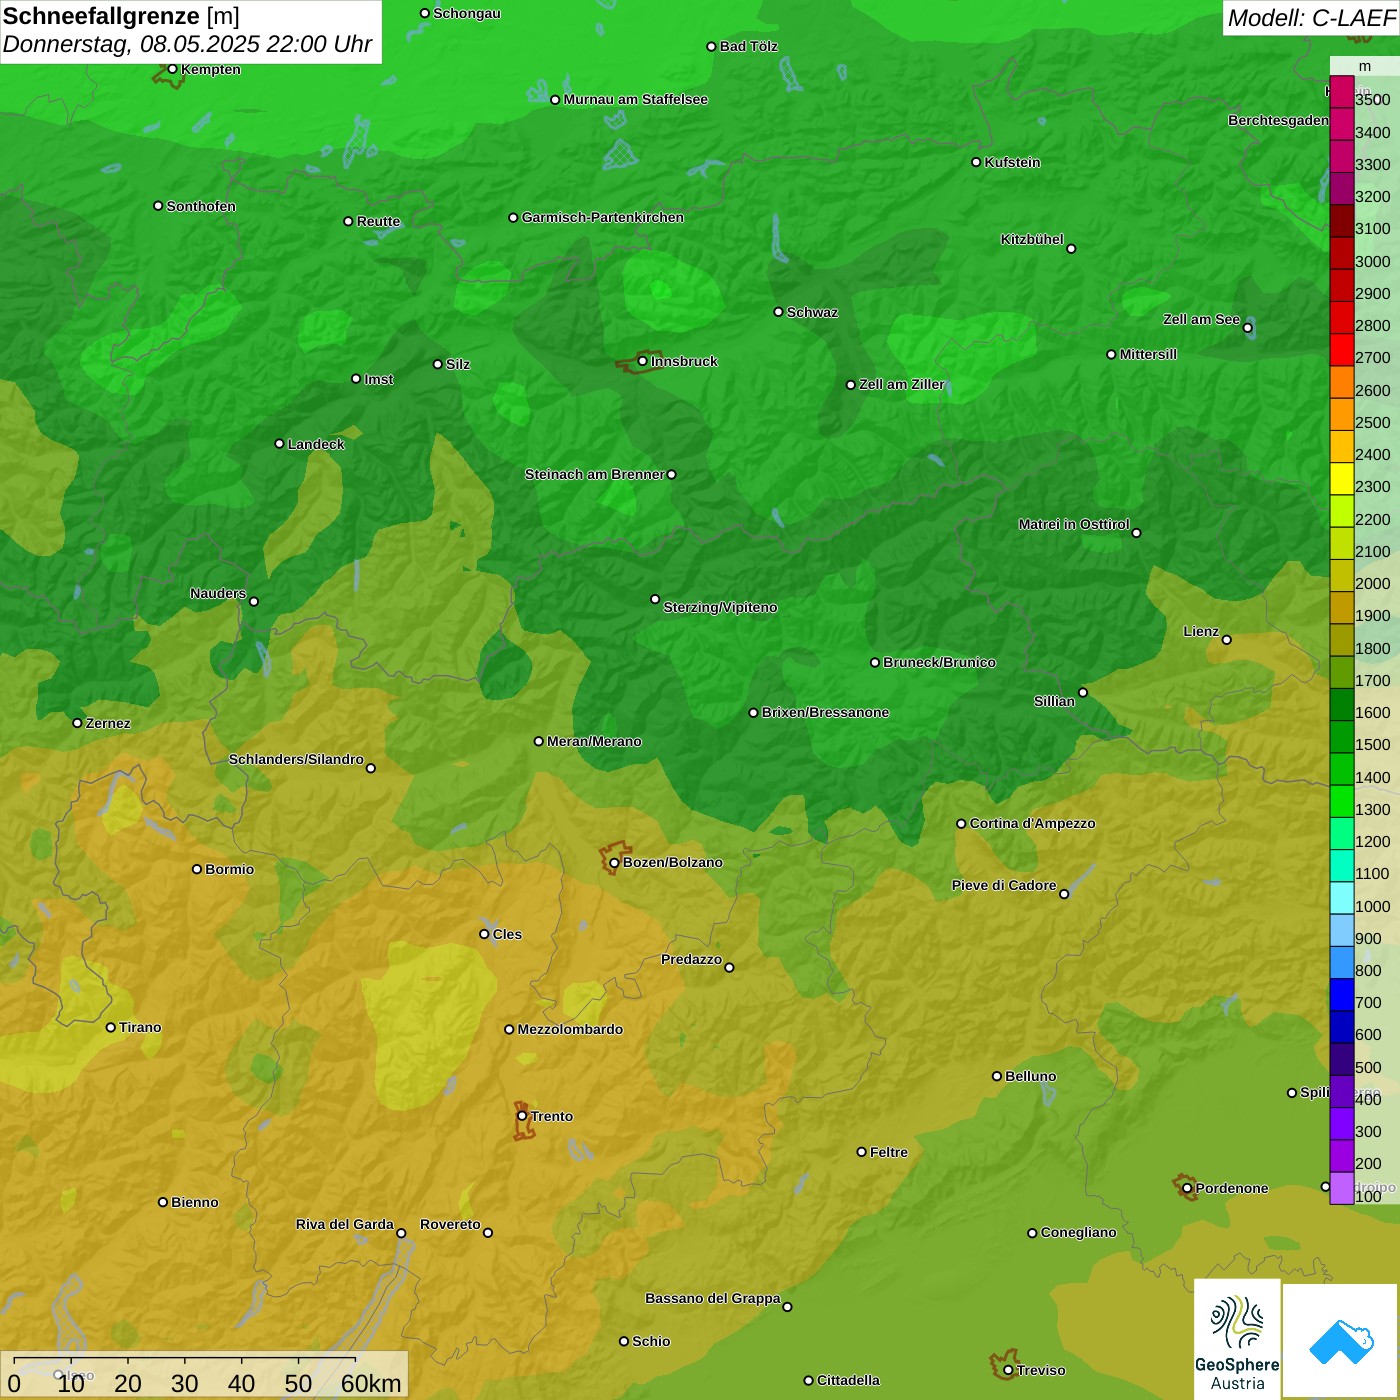
Task: Click the Modell: C-LAEF label
Action: point(1311,17)
